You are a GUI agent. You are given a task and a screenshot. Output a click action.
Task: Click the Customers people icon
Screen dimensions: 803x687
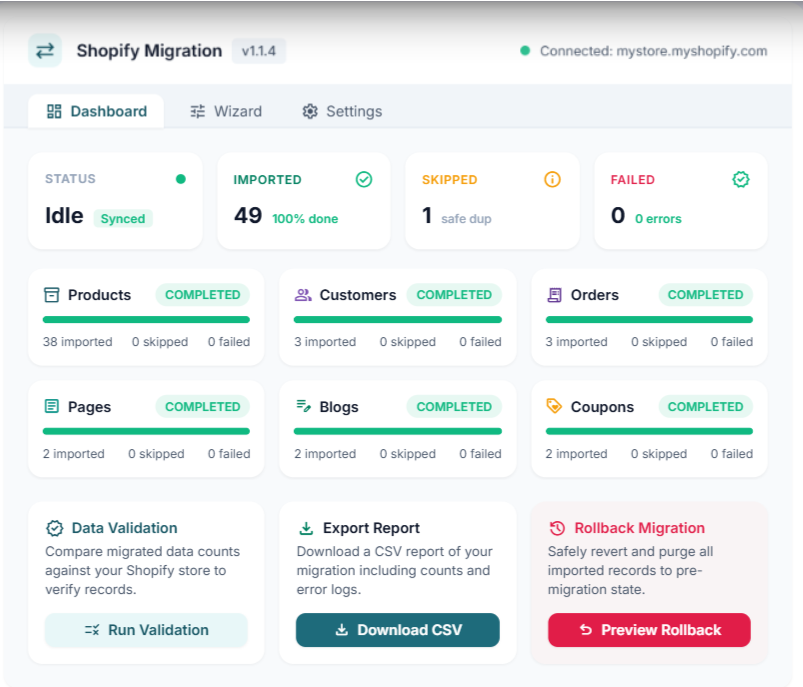tap(303, 295)
